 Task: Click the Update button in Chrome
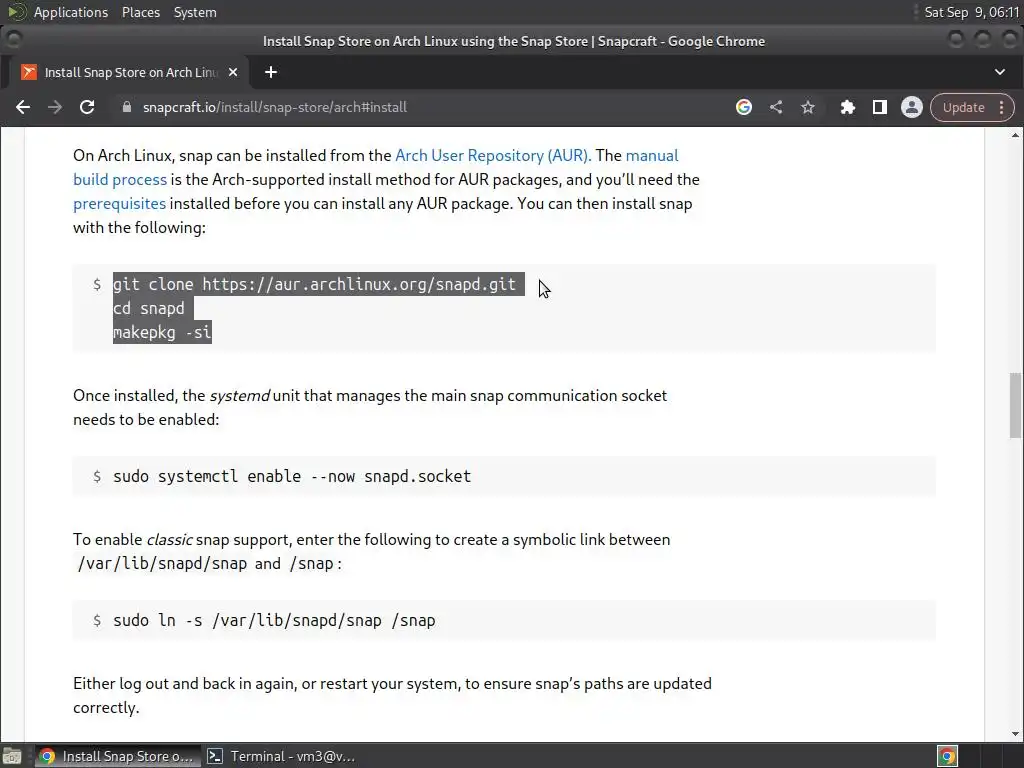tap(963, 107)
